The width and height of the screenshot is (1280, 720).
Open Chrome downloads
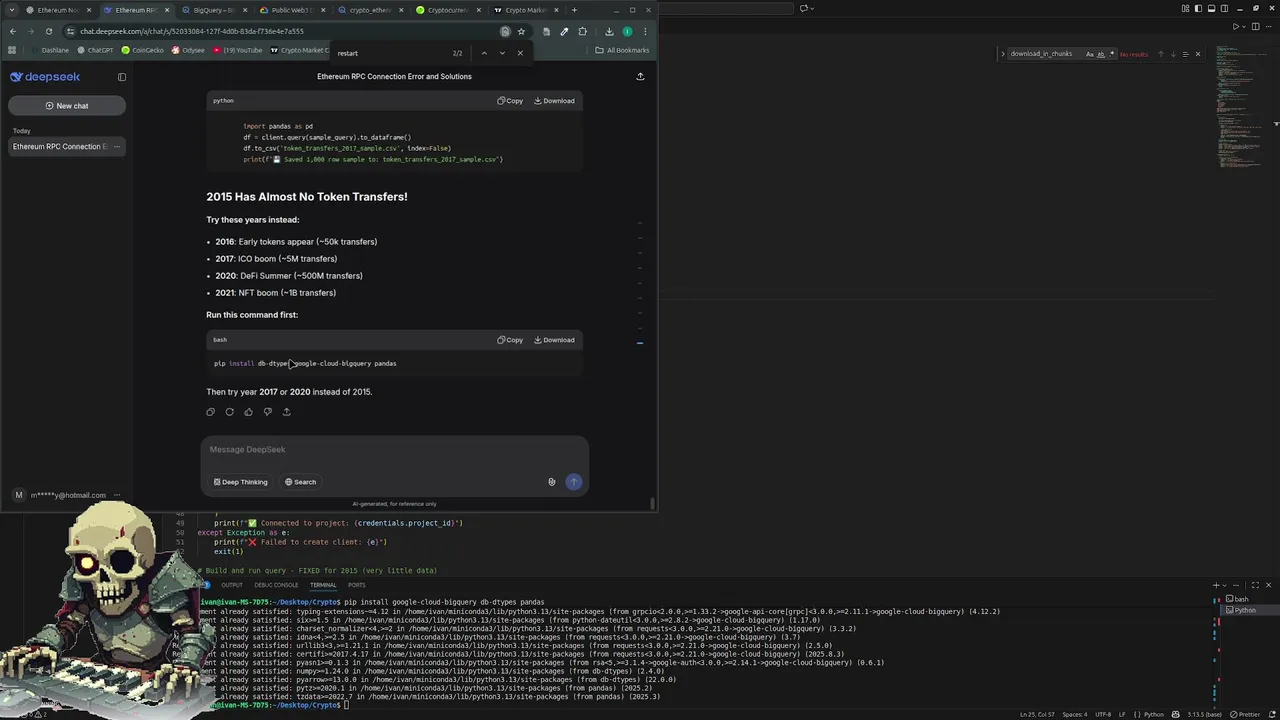point(609,31)
